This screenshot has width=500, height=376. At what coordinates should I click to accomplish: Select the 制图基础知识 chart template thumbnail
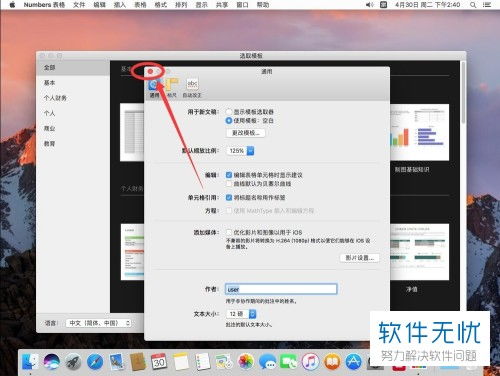click(419, 132)
